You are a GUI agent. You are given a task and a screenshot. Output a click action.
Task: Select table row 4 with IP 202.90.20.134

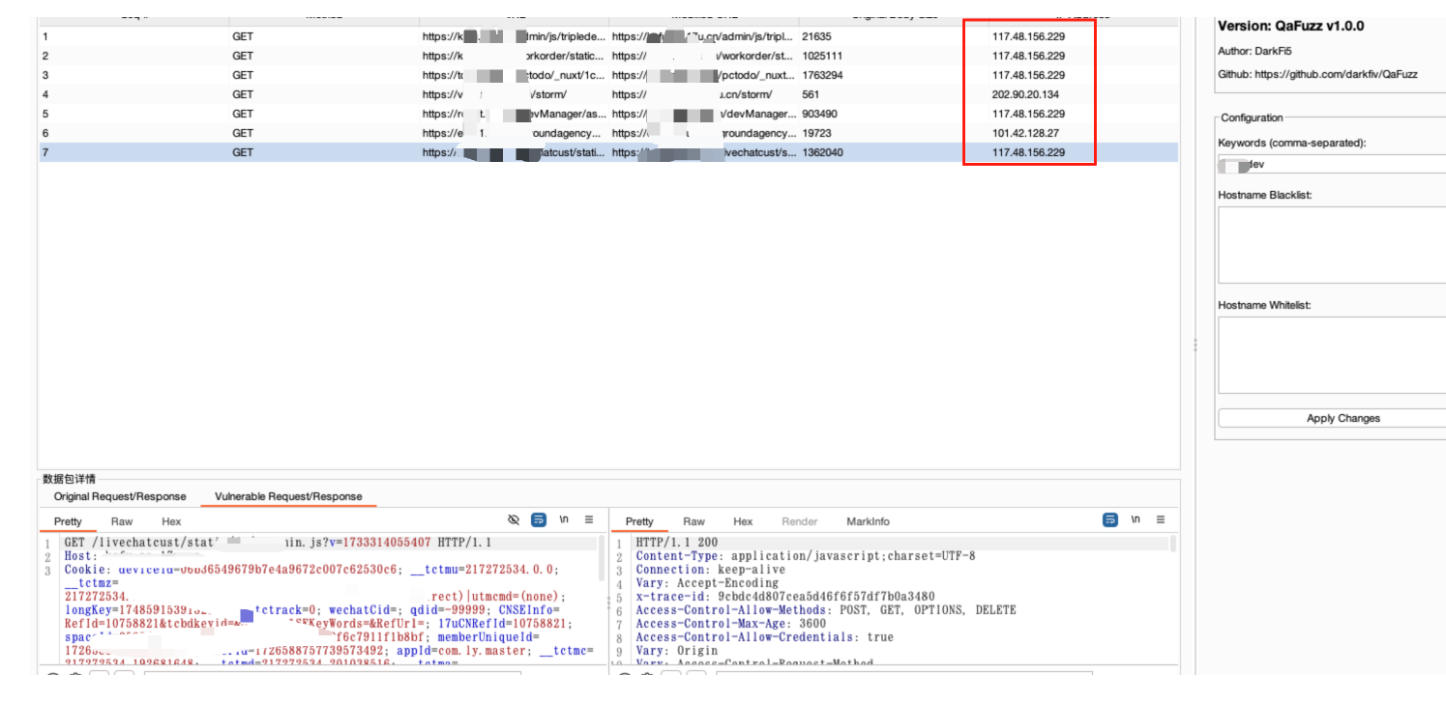pyautogui.click(x=500, y=94)
